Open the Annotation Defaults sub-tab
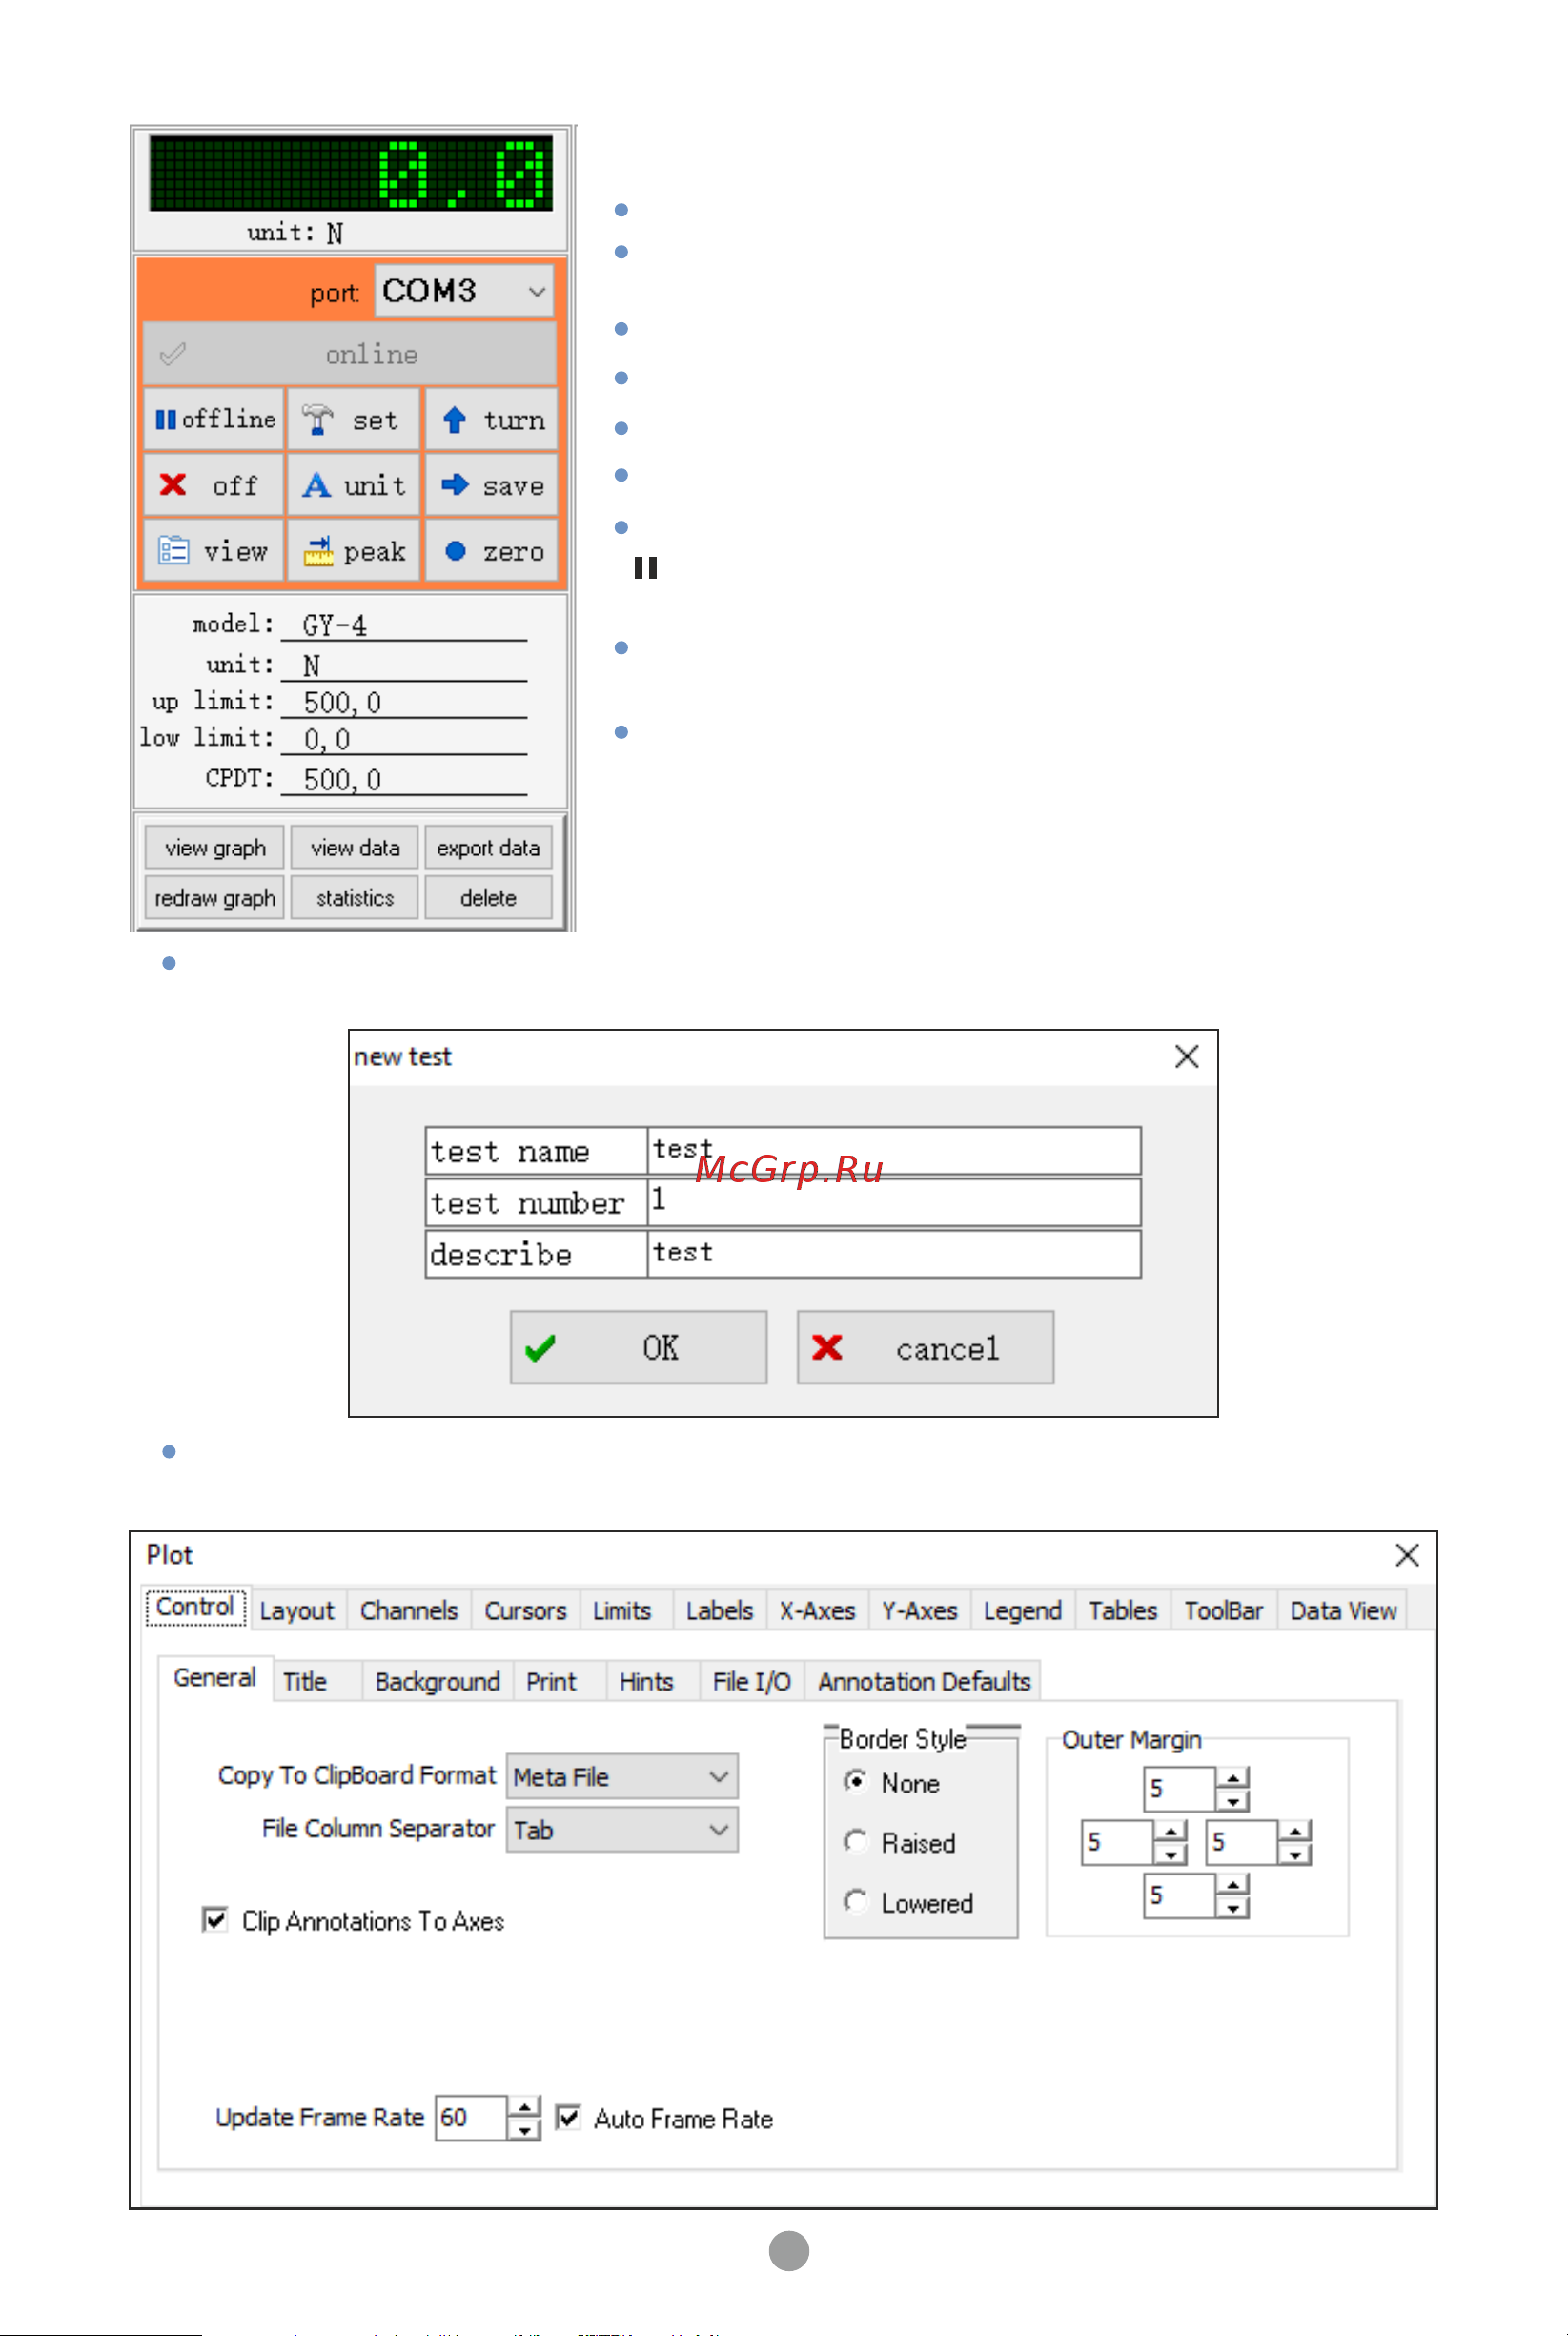The height and width of the screenshot is (2336, 1568). tap(924, 1681)
